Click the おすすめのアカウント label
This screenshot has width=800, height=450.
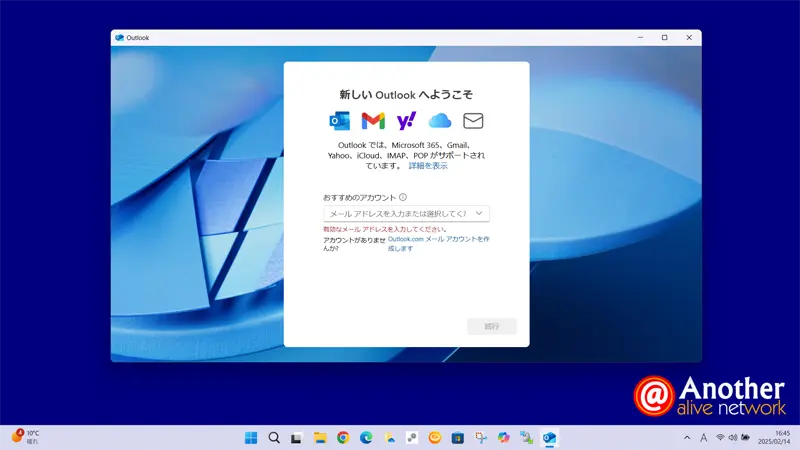[360, 197]
